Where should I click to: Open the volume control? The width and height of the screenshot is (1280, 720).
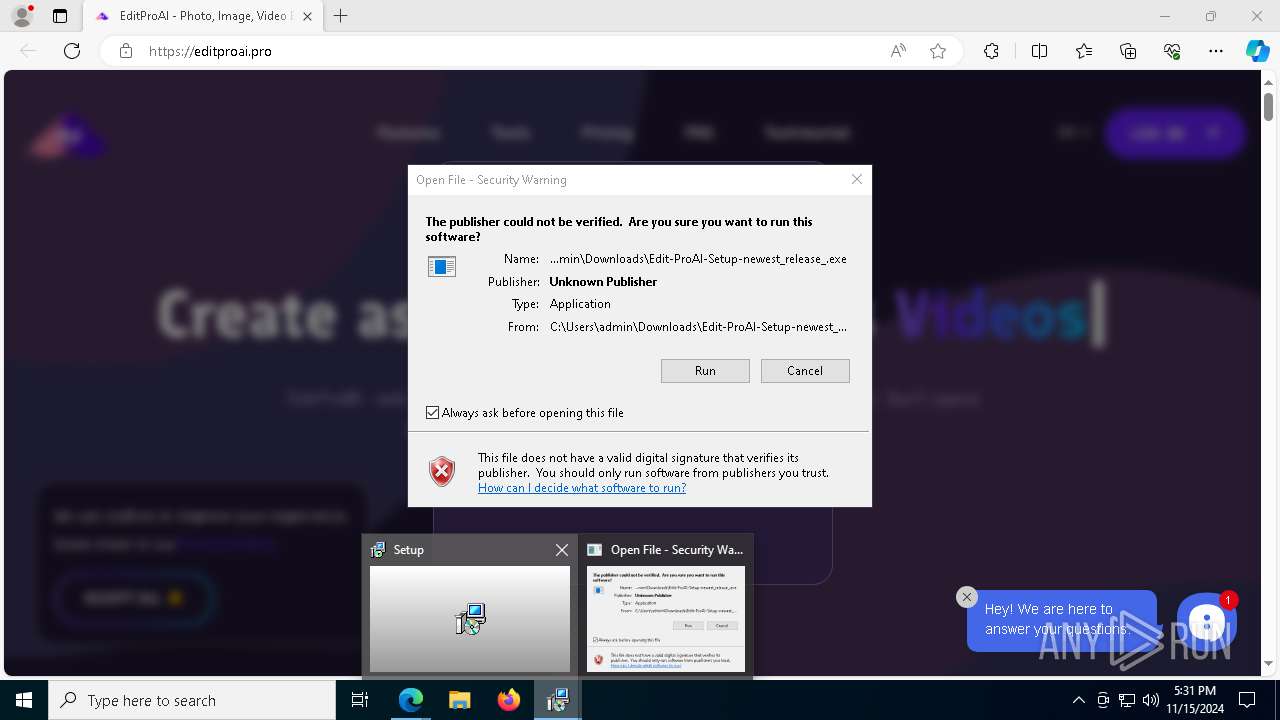[x=1151, y=701]
